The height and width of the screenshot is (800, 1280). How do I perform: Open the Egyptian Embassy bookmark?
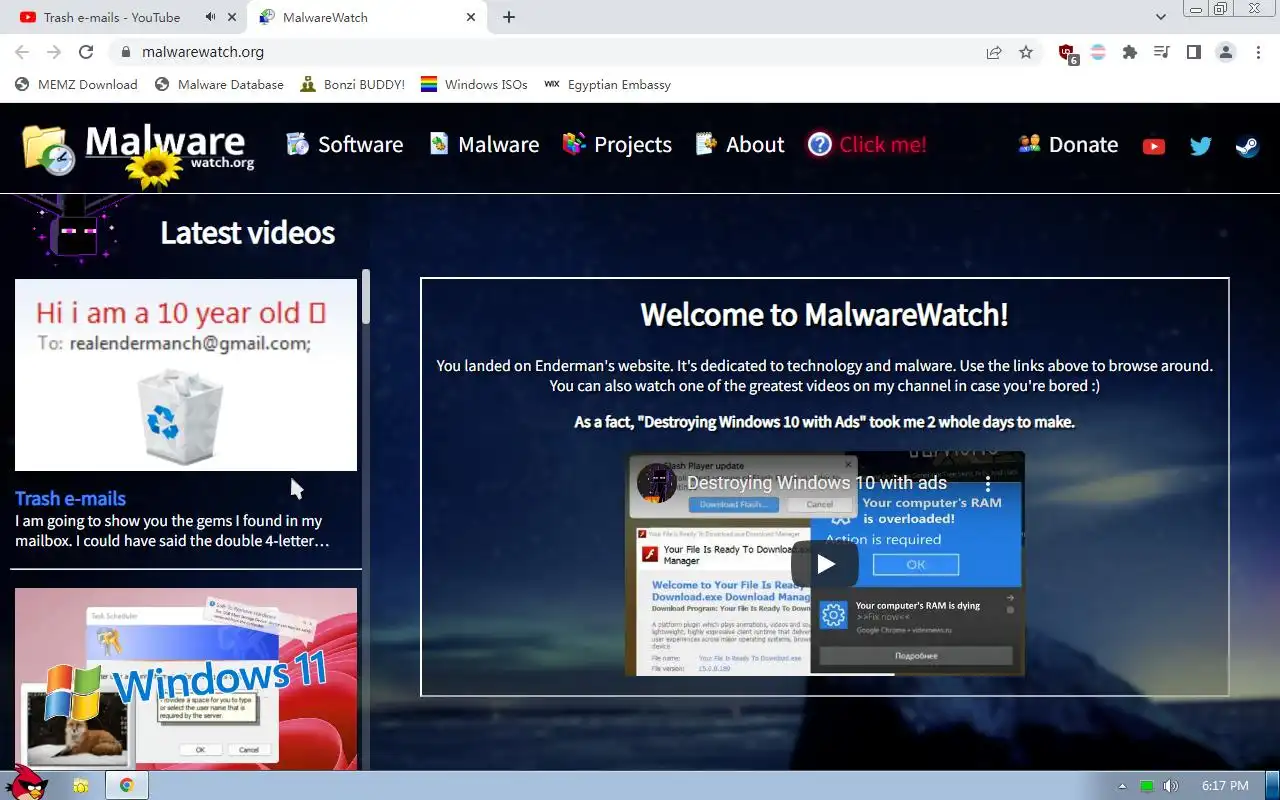(607, 85)
